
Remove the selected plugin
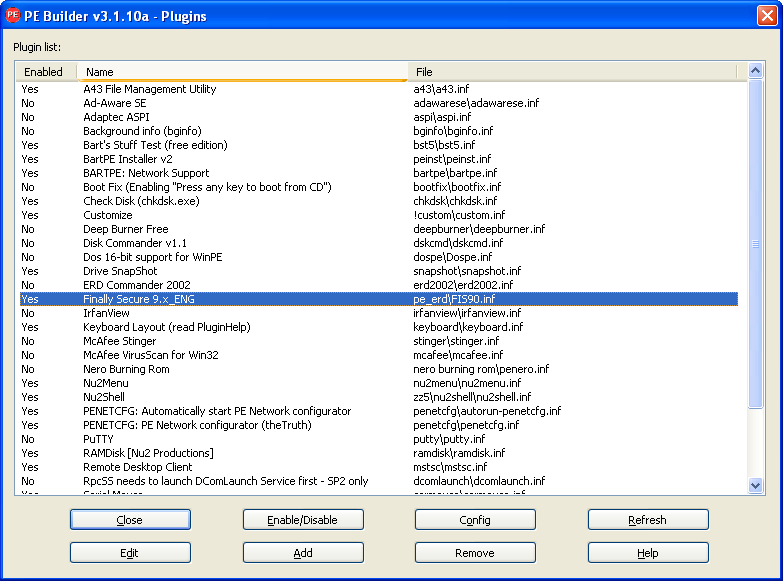(x=475, y=553)
